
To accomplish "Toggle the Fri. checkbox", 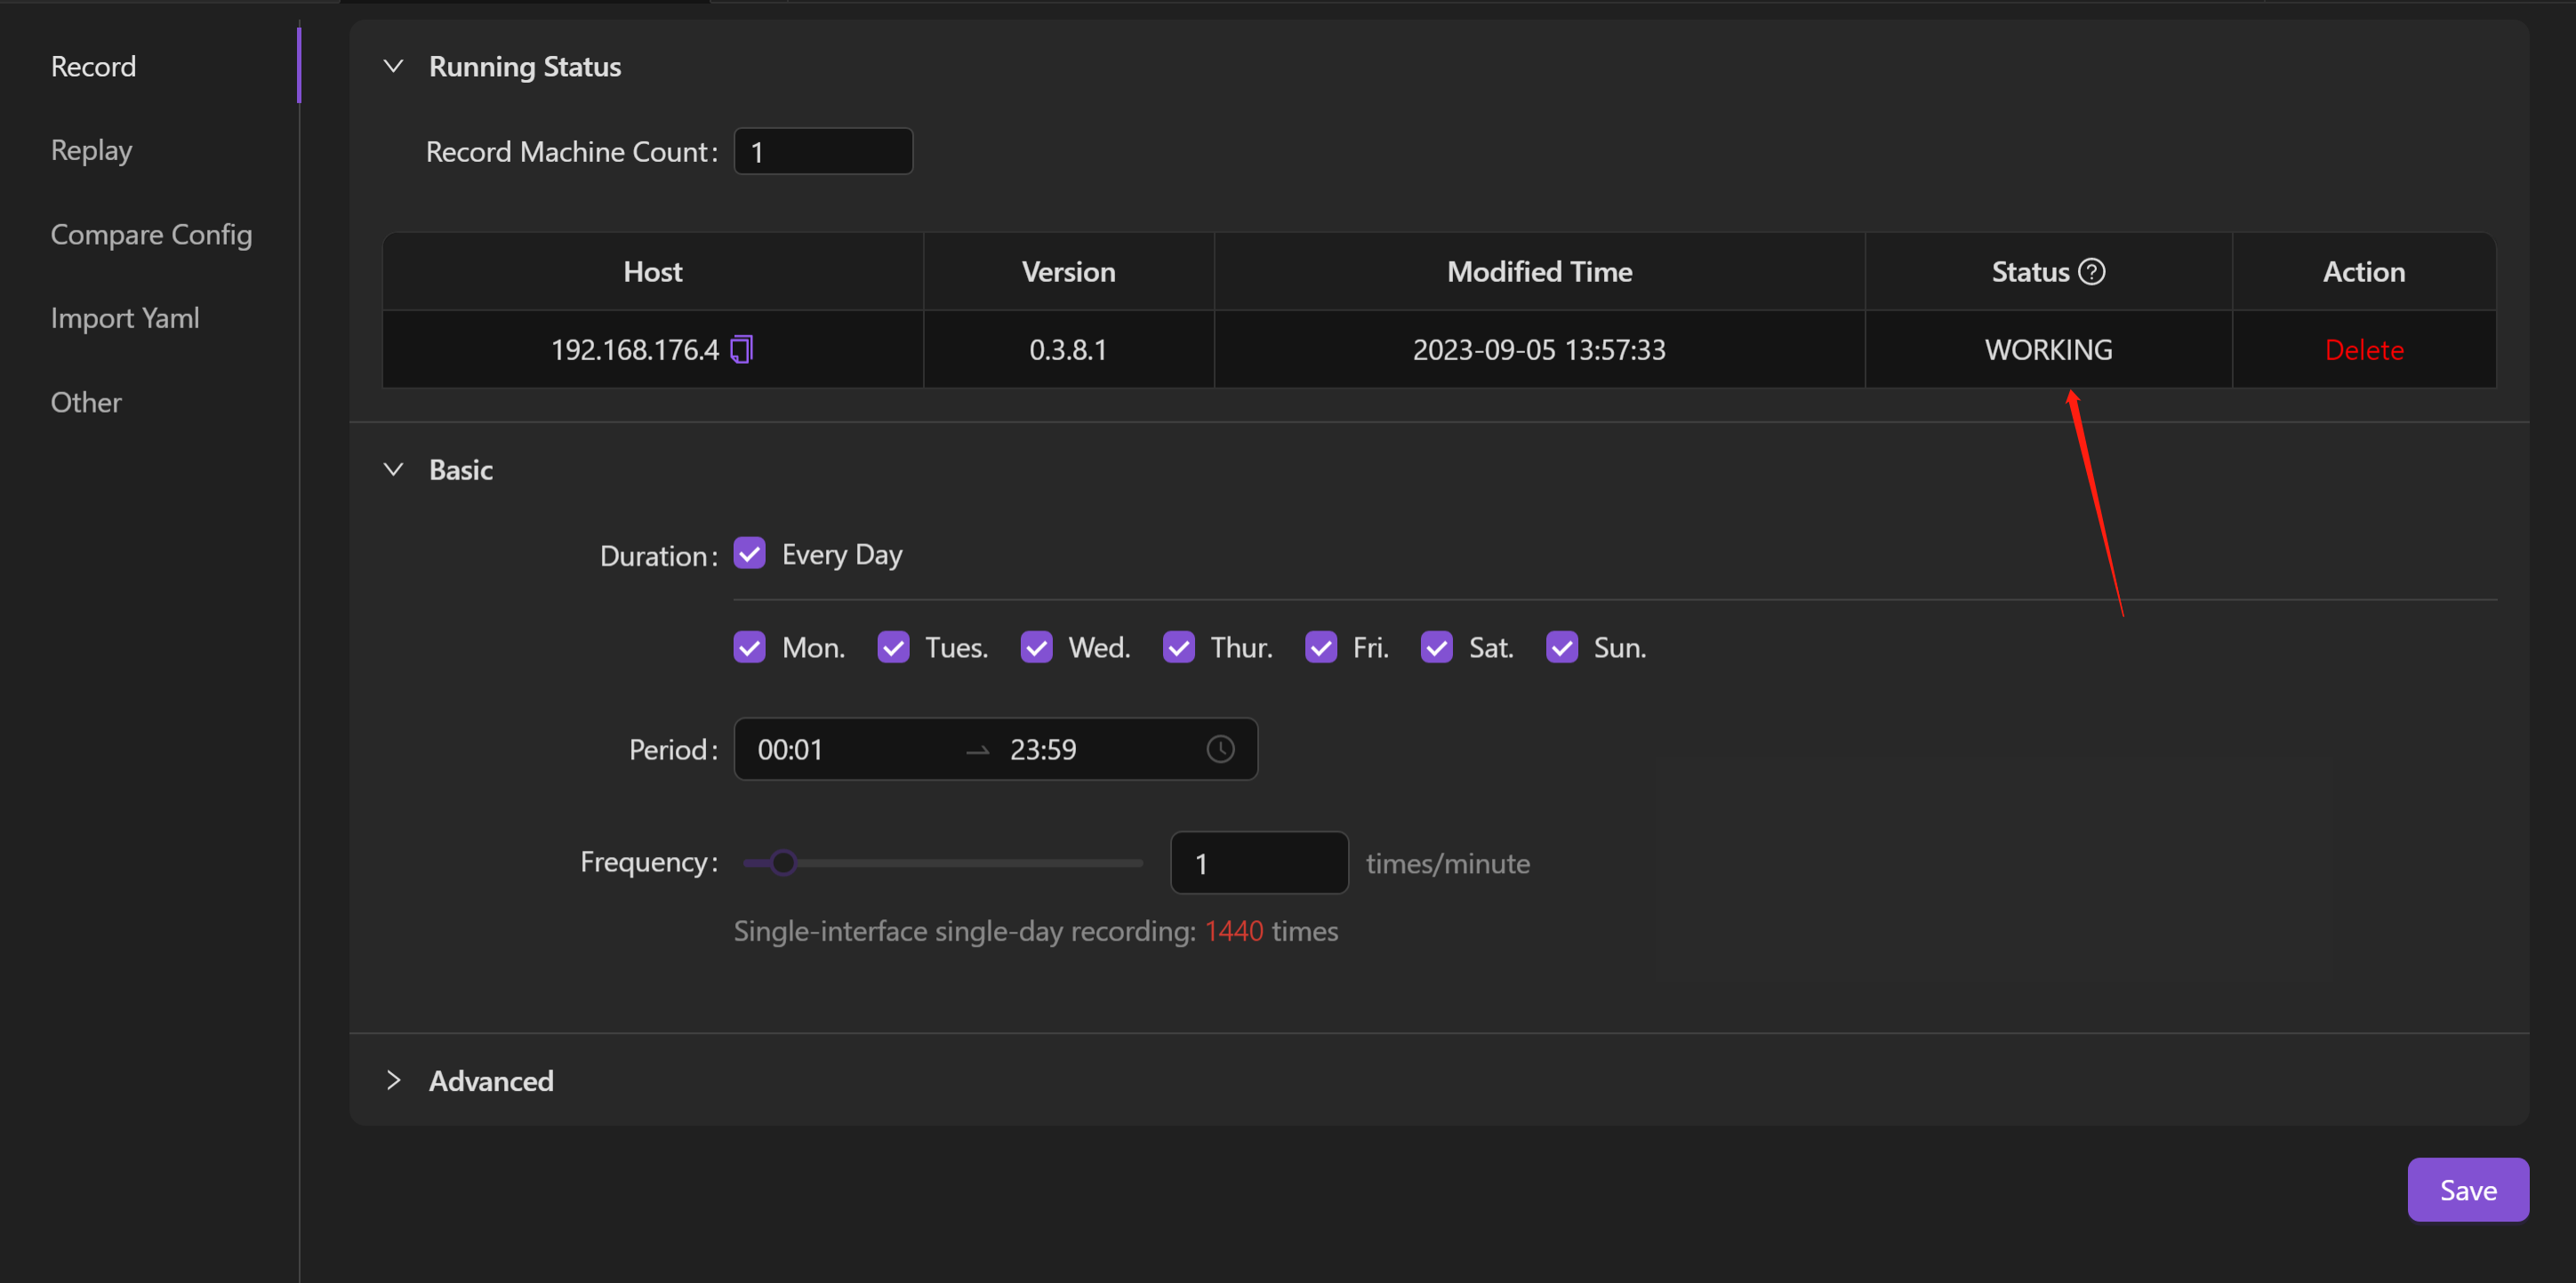I will [1320, 647].
